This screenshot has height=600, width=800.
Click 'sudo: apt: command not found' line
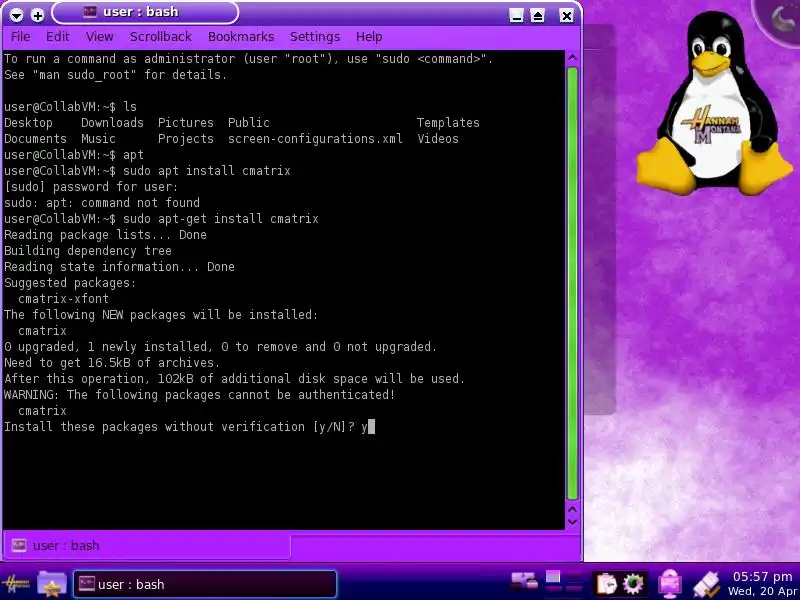[x=102, y=203]
